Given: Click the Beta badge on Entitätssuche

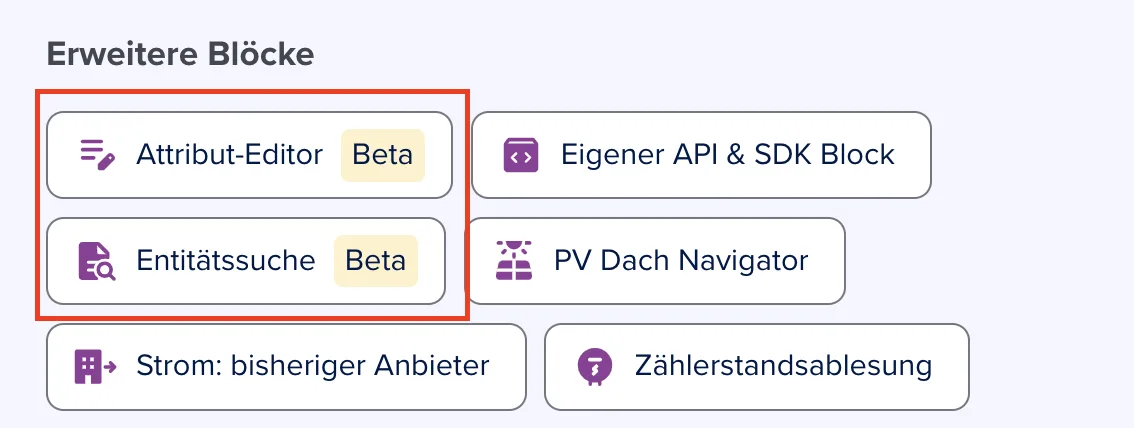Looking at the screenshot, I should point(375,261).
